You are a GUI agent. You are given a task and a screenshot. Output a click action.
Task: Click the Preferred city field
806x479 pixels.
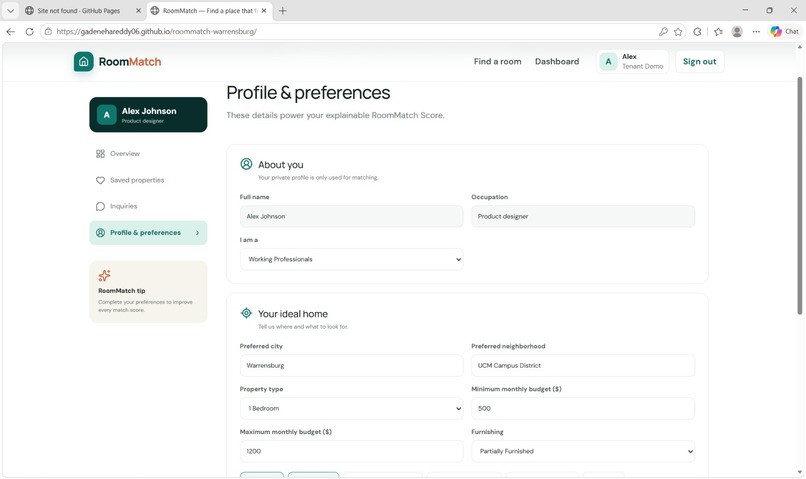pos(351,365)
